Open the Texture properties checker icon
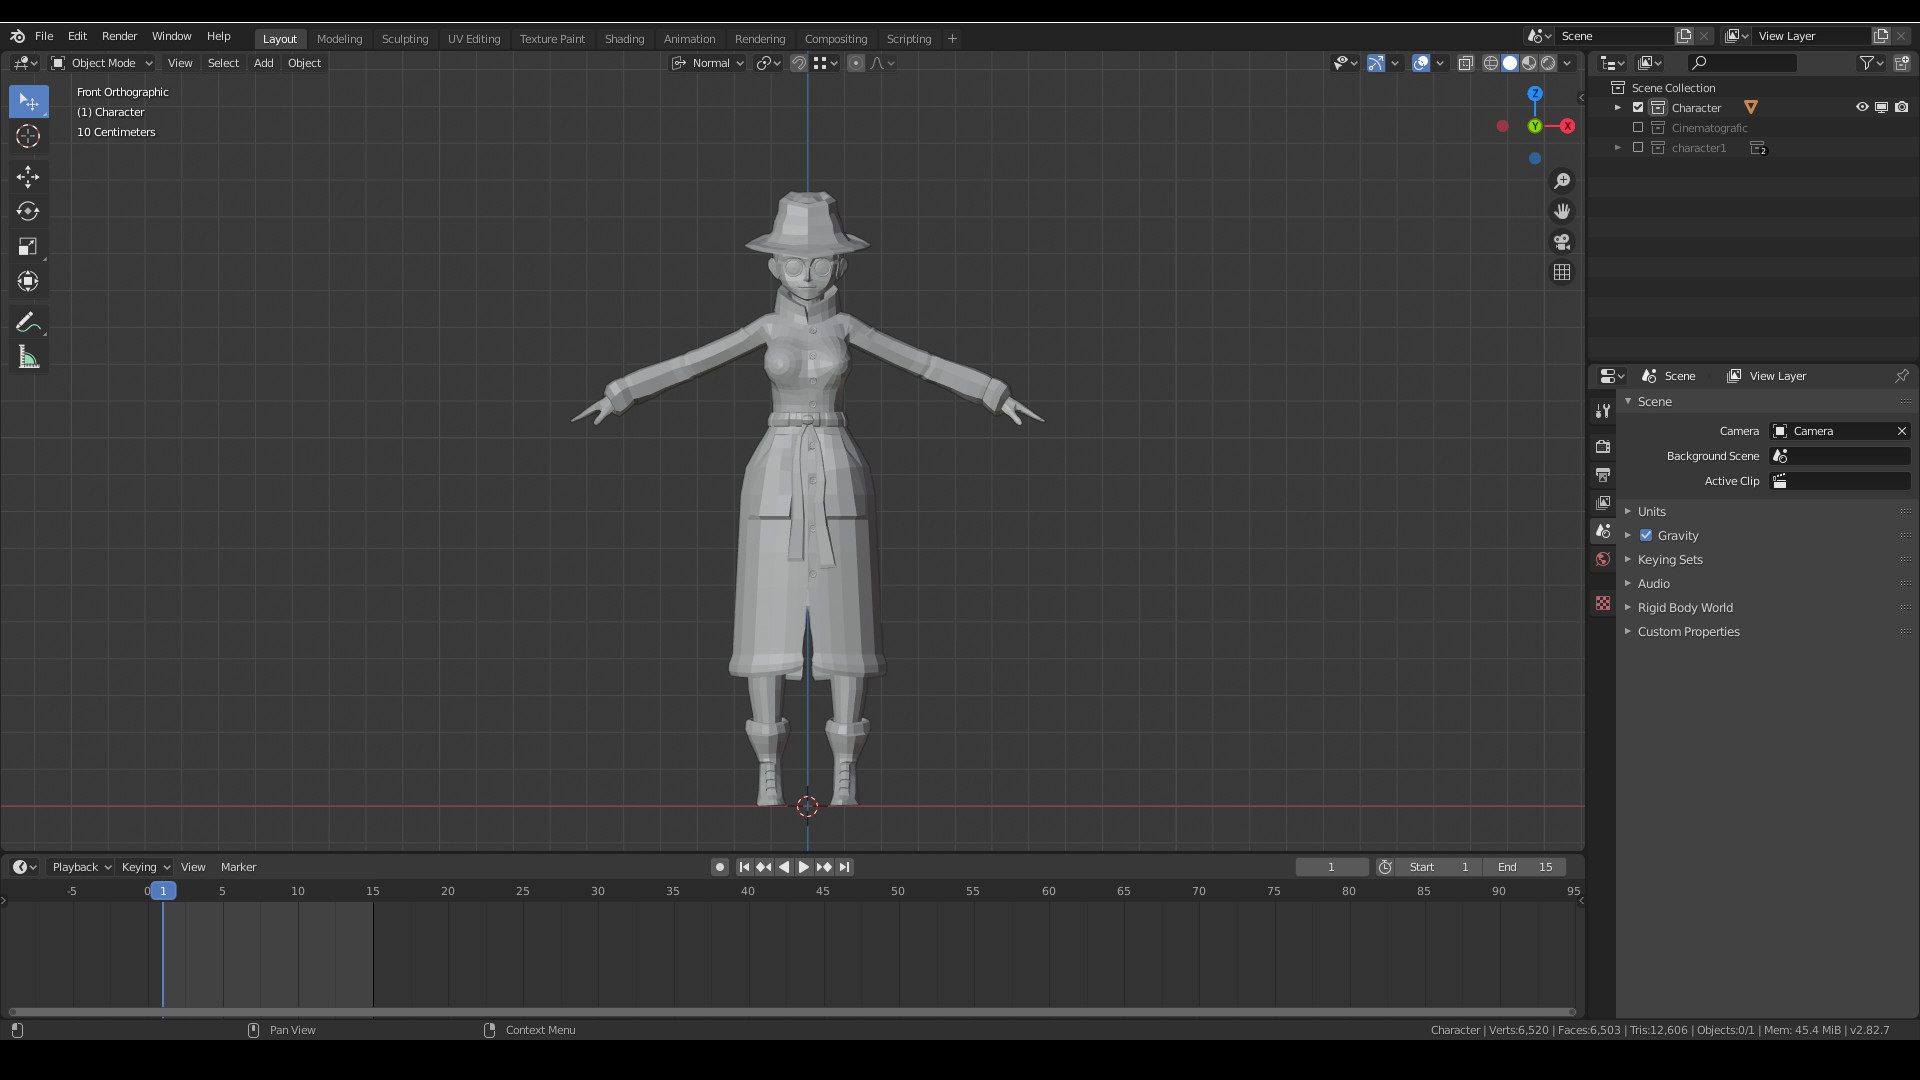 click(x=1603, y=603)
